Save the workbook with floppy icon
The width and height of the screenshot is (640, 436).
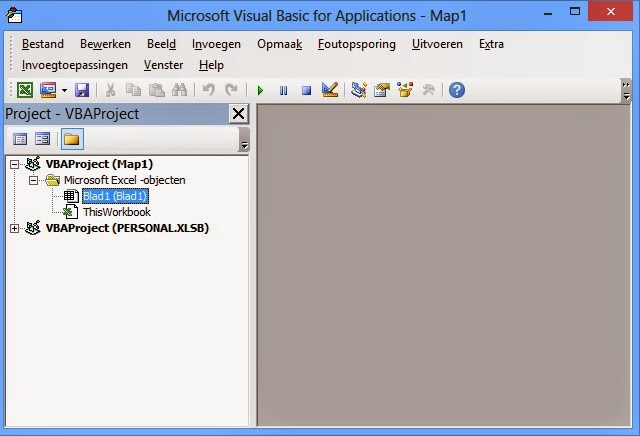[x=82, y=90]
